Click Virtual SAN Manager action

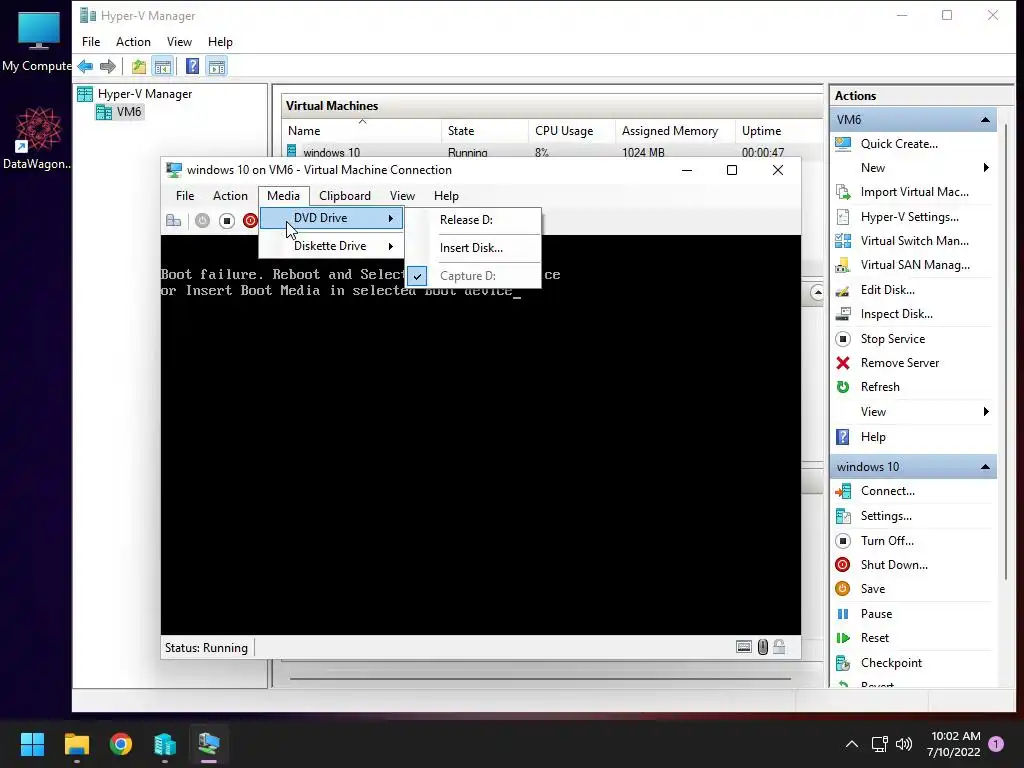click(915, 265)
